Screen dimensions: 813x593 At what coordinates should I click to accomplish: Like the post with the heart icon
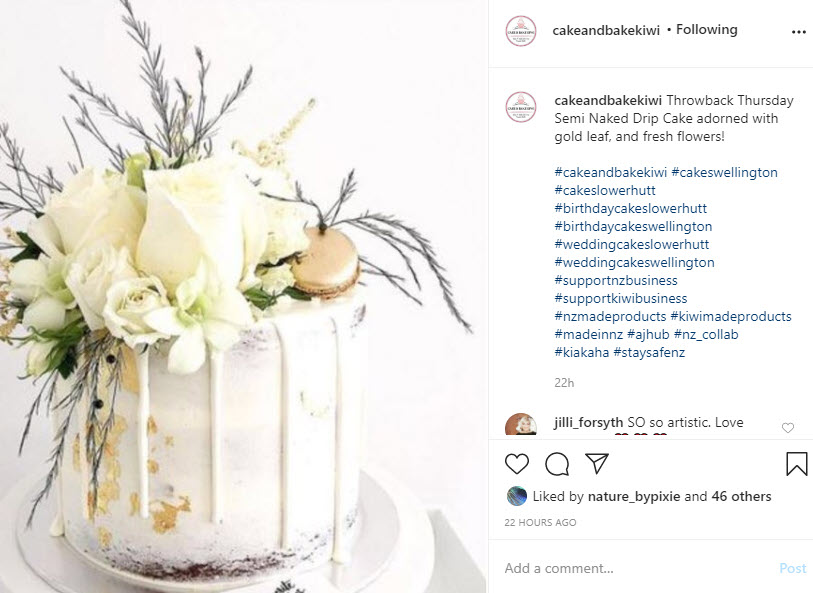pyautogui.click(x=516, y=463)
